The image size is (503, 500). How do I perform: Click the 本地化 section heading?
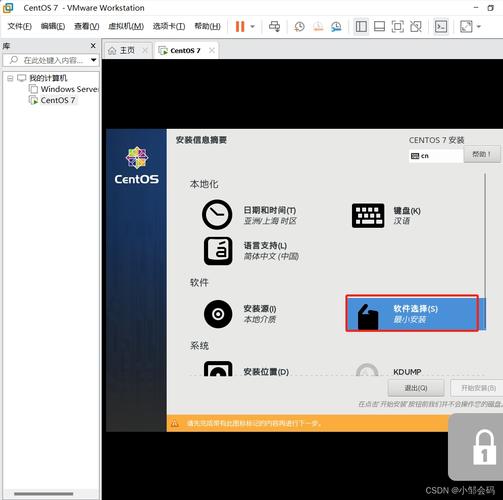tap(204, 184)
